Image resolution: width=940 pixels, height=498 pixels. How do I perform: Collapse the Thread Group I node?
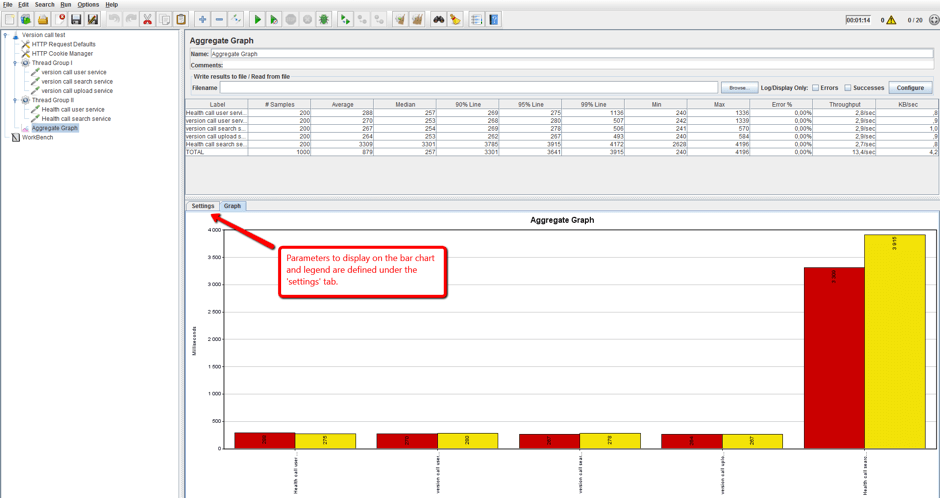(15, 63)
